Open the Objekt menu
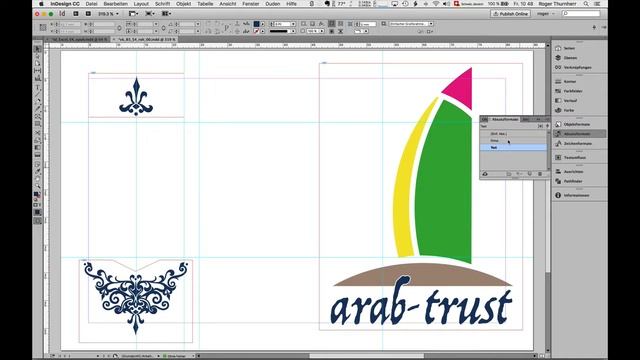 184,4
